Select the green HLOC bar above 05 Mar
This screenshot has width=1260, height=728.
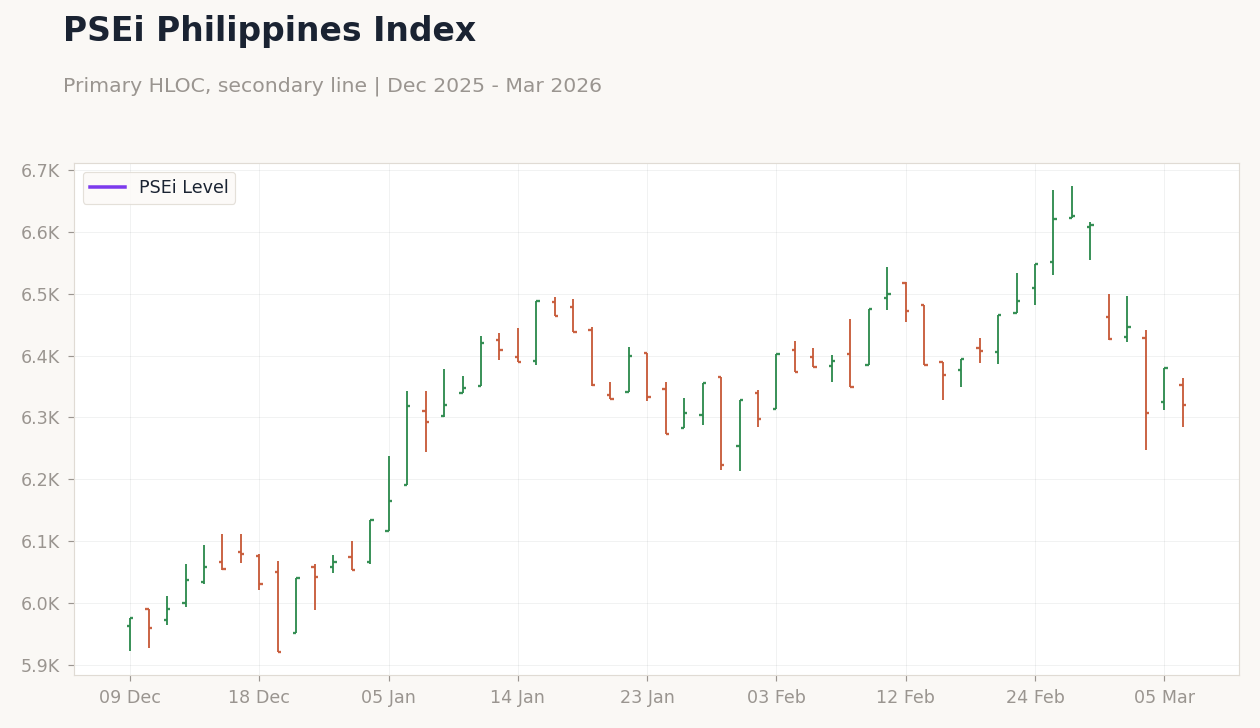point(1164,389)
